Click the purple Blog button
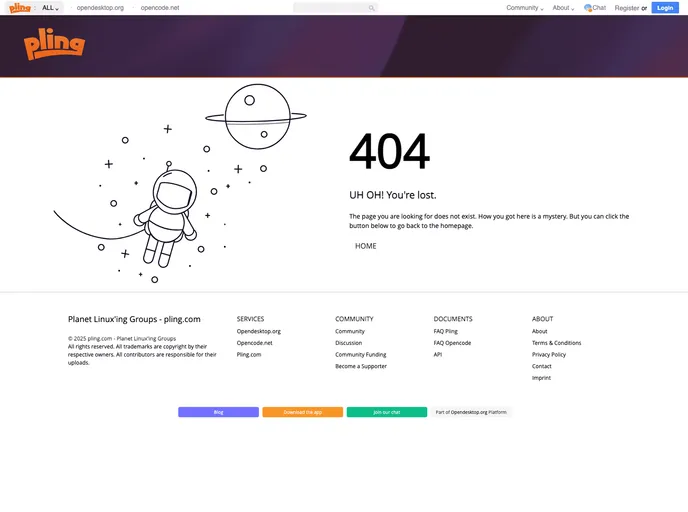Screen dimensions: 688x512 (219, 412)
